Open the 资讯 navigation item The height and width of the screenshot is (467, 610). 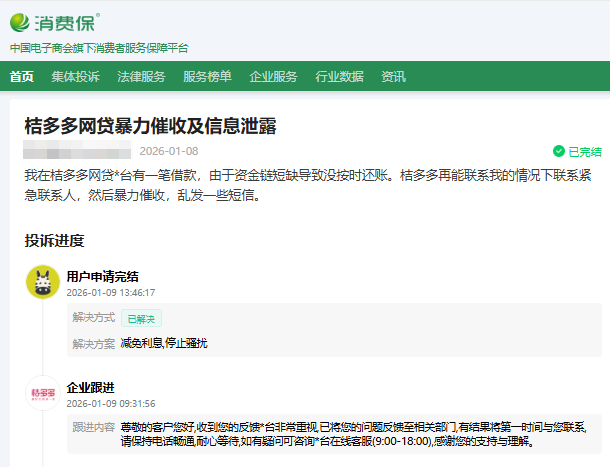[393, 77]
